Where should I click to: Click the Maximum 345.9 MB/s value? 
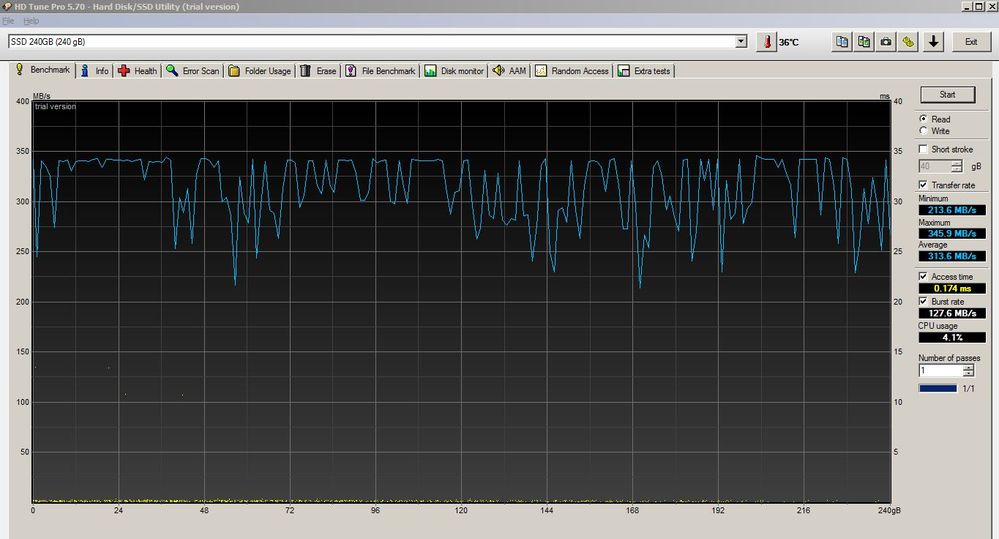pos(952,233)
